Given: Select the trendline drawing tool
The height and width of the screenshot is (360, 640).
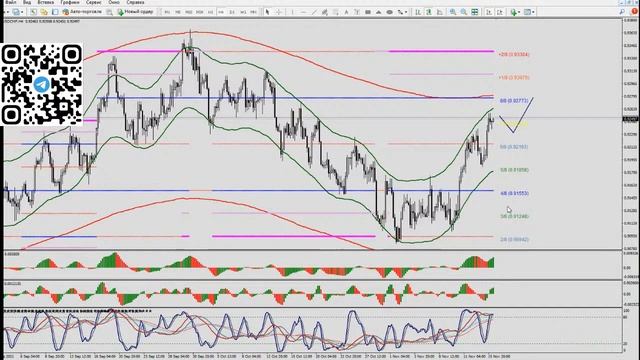Looking at the screenshot, I should click(x=314, y=12).
